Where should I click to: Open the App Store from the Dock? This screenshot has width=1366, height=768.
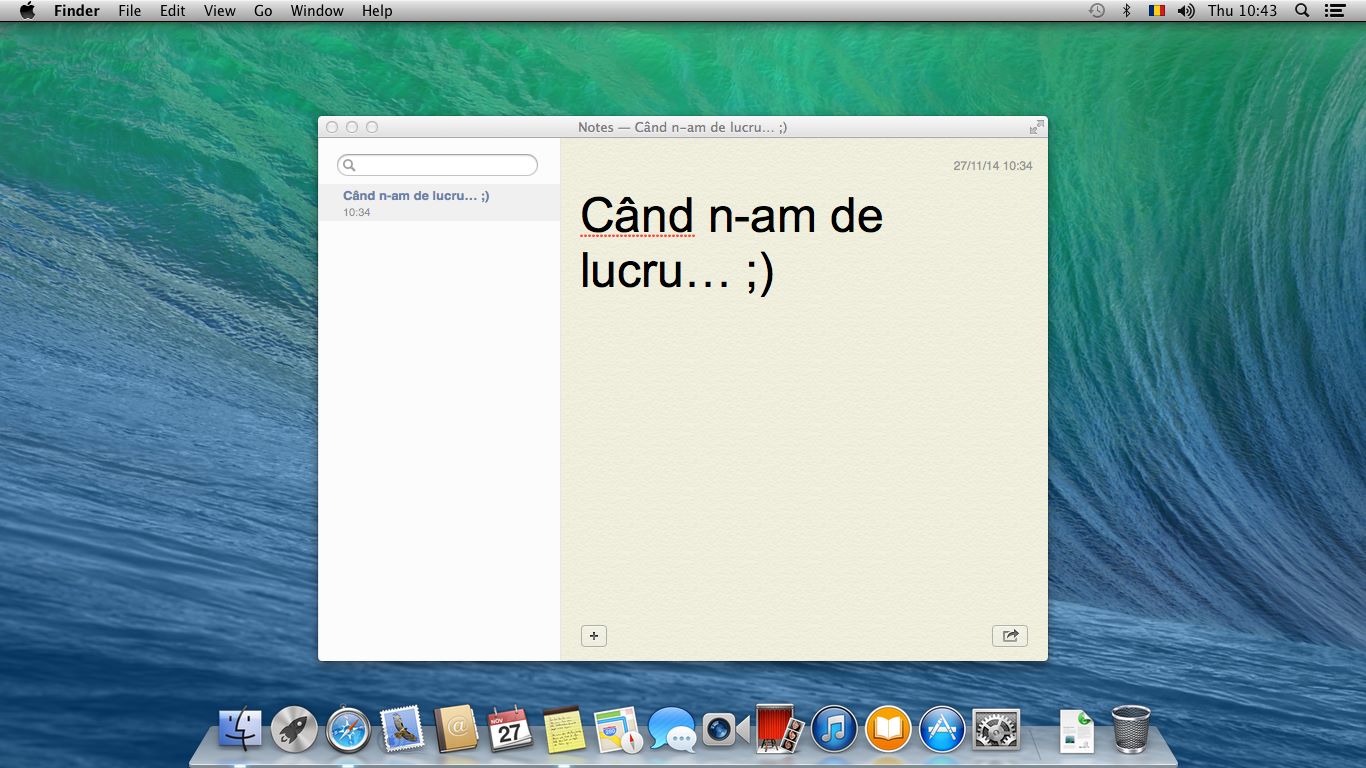[x=942, y=730]
